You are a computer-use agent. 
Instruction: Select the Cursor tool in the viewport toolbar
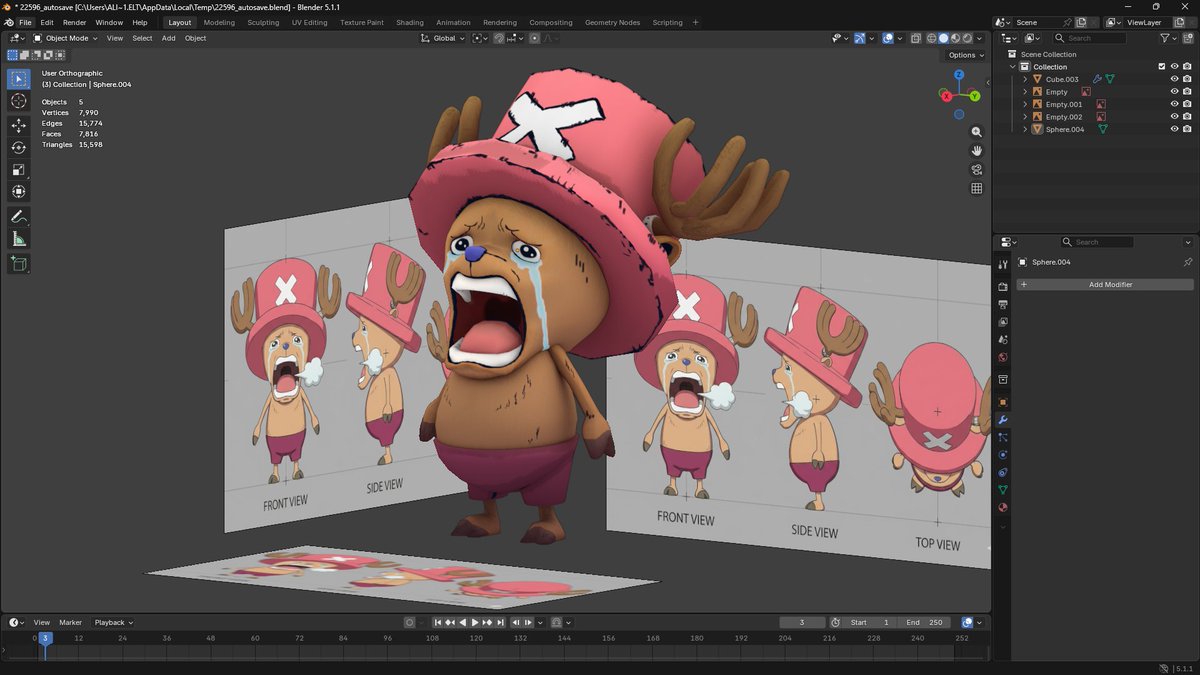pyautogui.click(x=19, y=101)
